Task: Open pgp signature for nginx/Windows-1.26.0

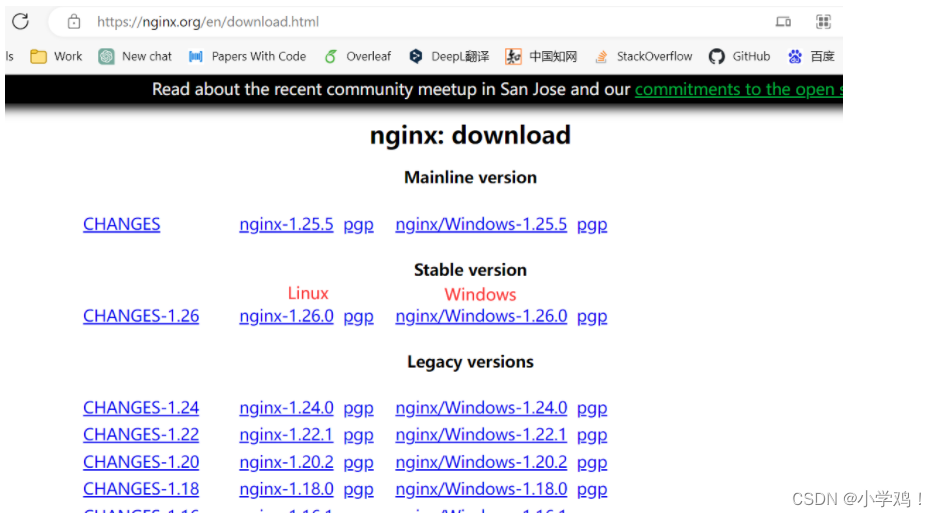Action: (x=592, y=318)
